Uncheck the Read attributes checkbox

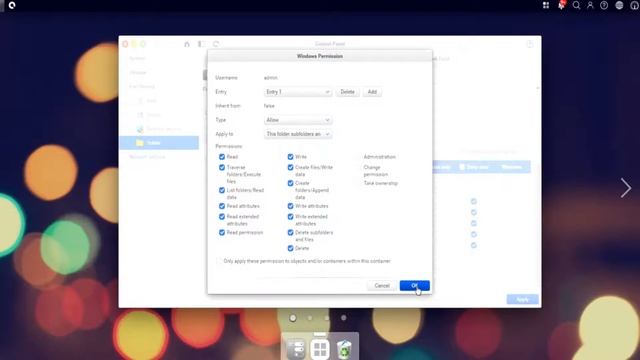tap(222, 206)
